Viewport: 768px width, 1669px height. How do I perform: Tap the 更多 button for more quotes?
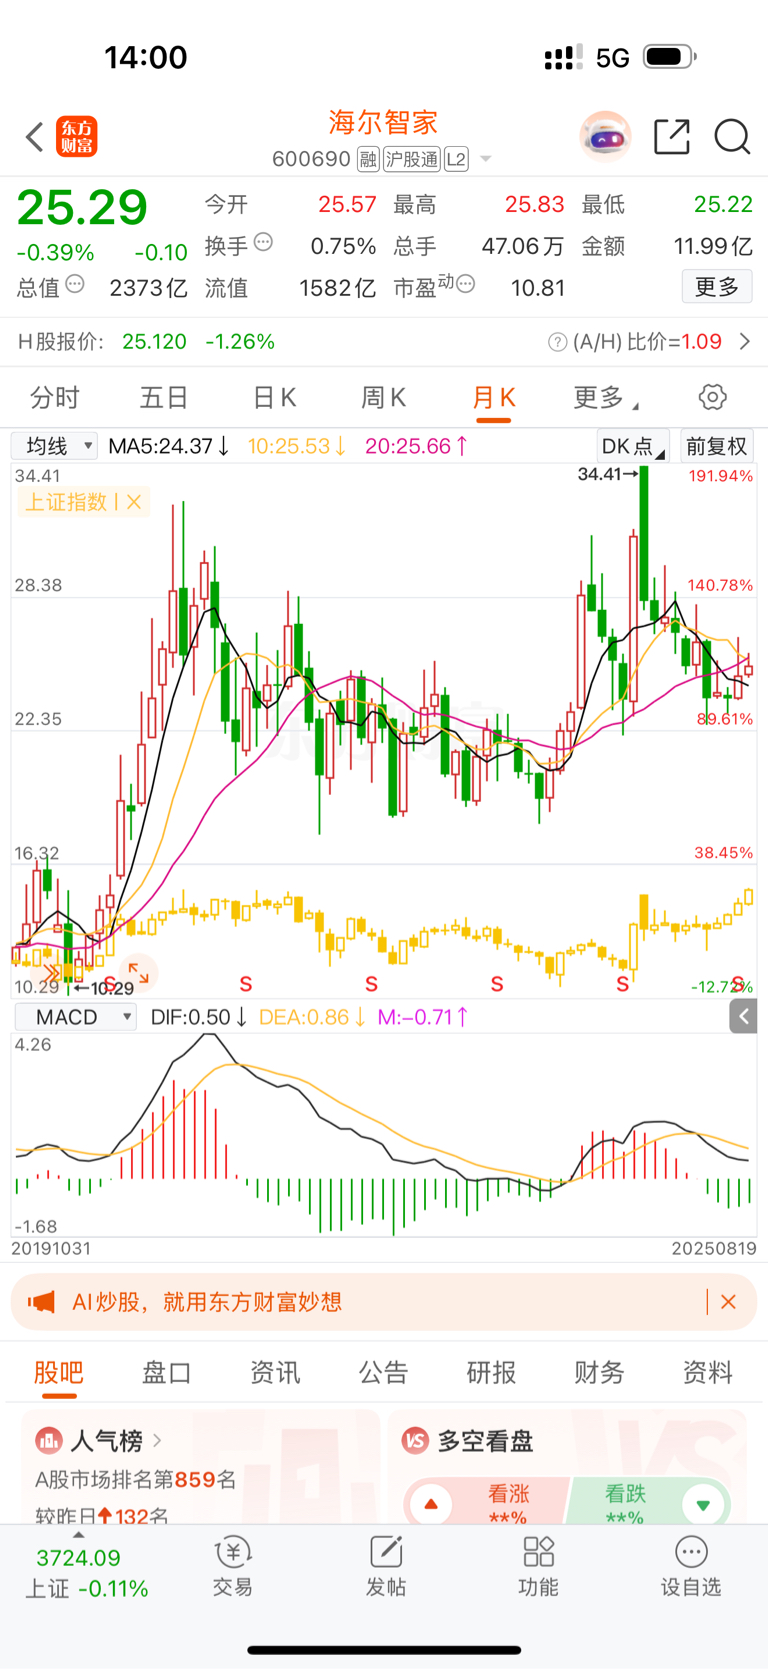(717, 287)
